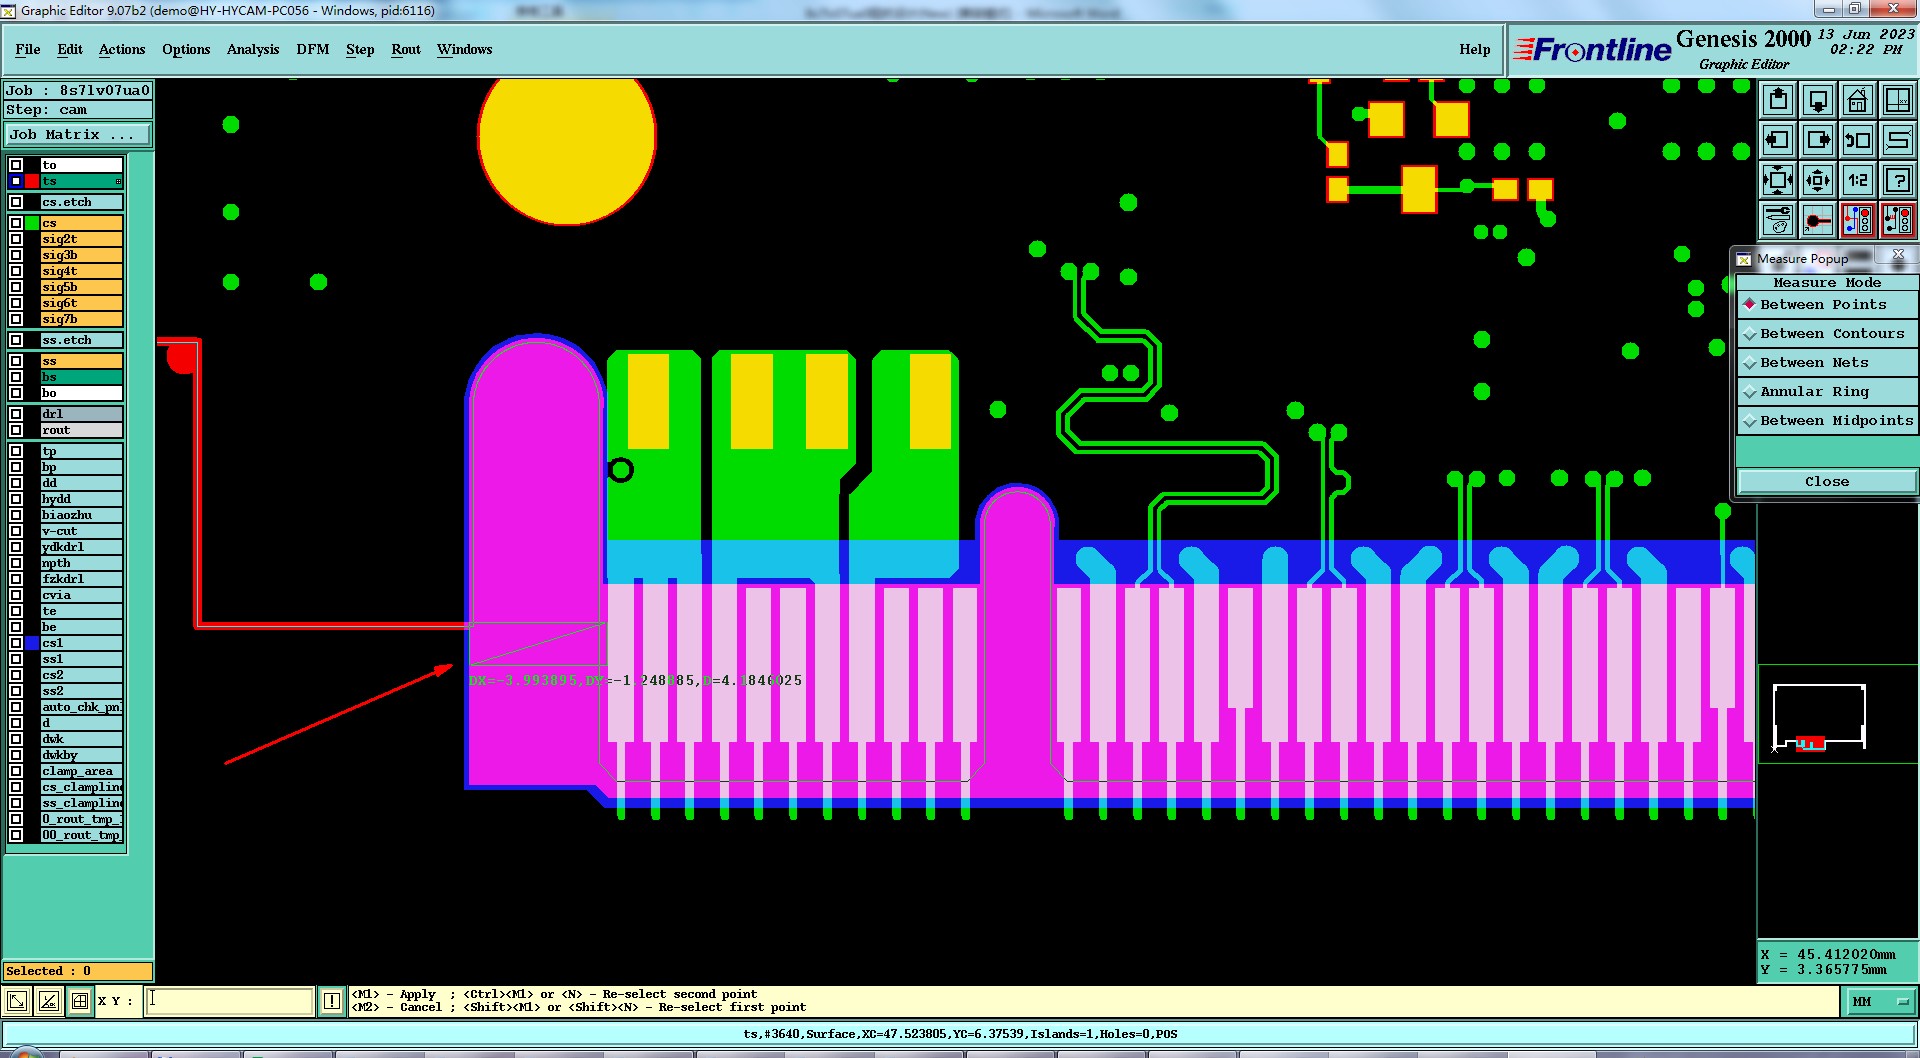Open the Windows menu
1920x1058 pixels.
(x=464, y=49)
